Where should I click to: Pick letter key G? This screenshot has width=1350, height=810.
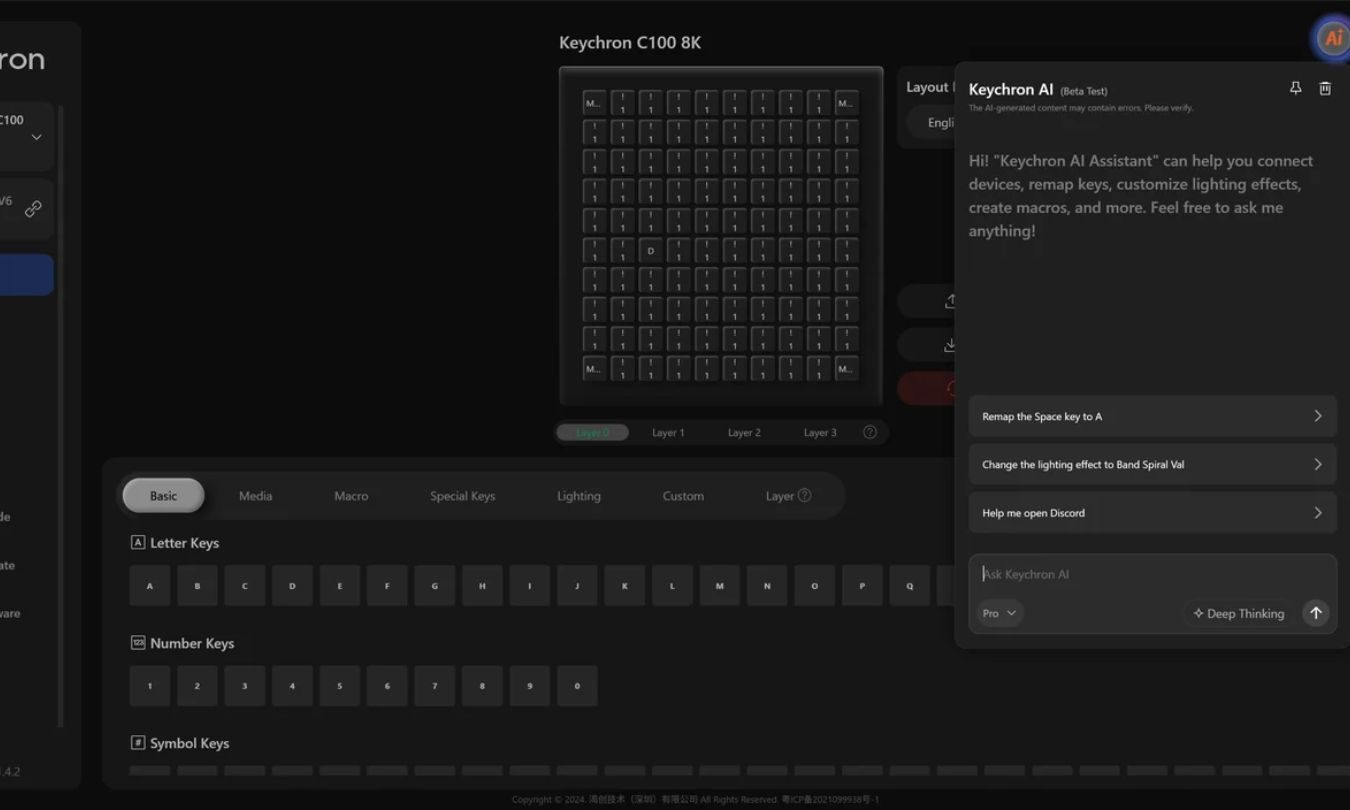[x=435, y=586]
